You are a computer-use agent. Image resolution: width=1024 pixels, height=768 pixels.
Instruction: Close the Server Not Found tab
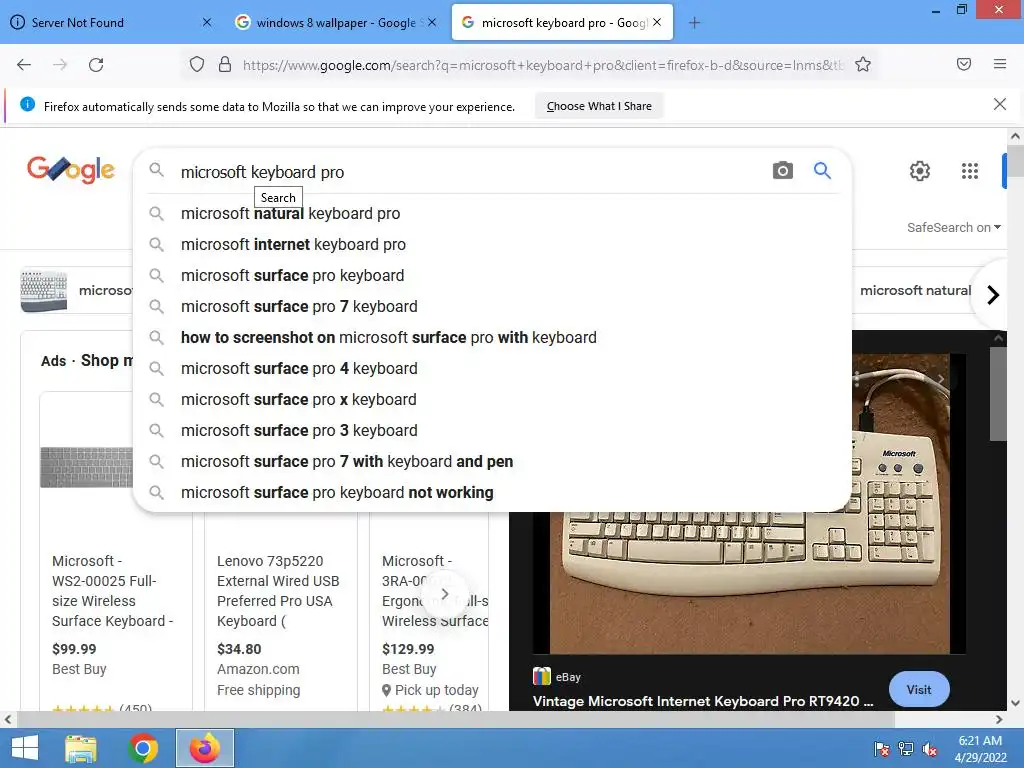click(207, 22)
